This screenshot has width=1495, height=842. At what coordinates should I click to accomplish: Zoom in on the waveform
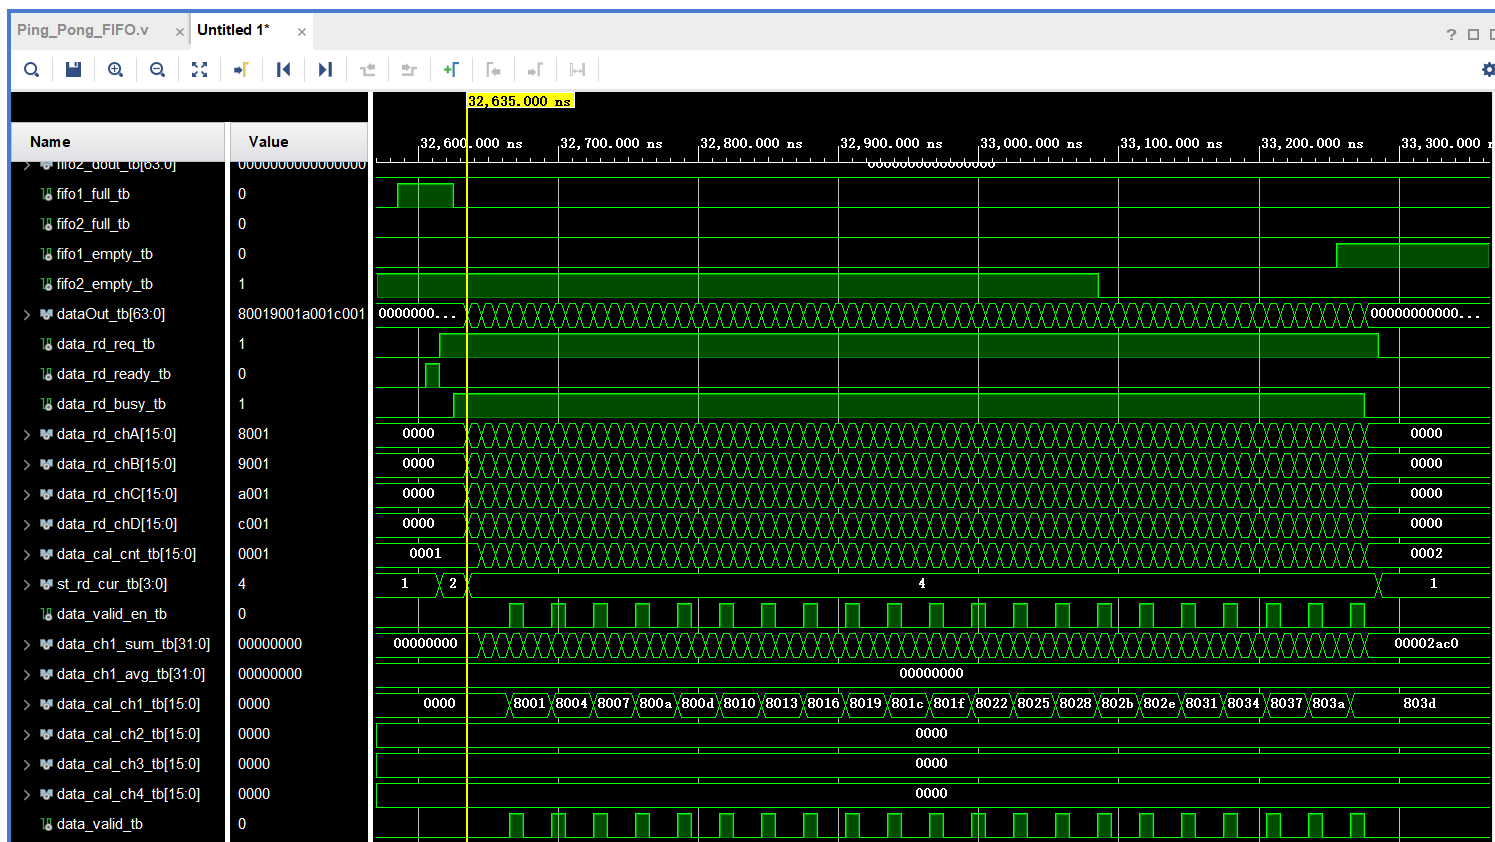(116, 70)
